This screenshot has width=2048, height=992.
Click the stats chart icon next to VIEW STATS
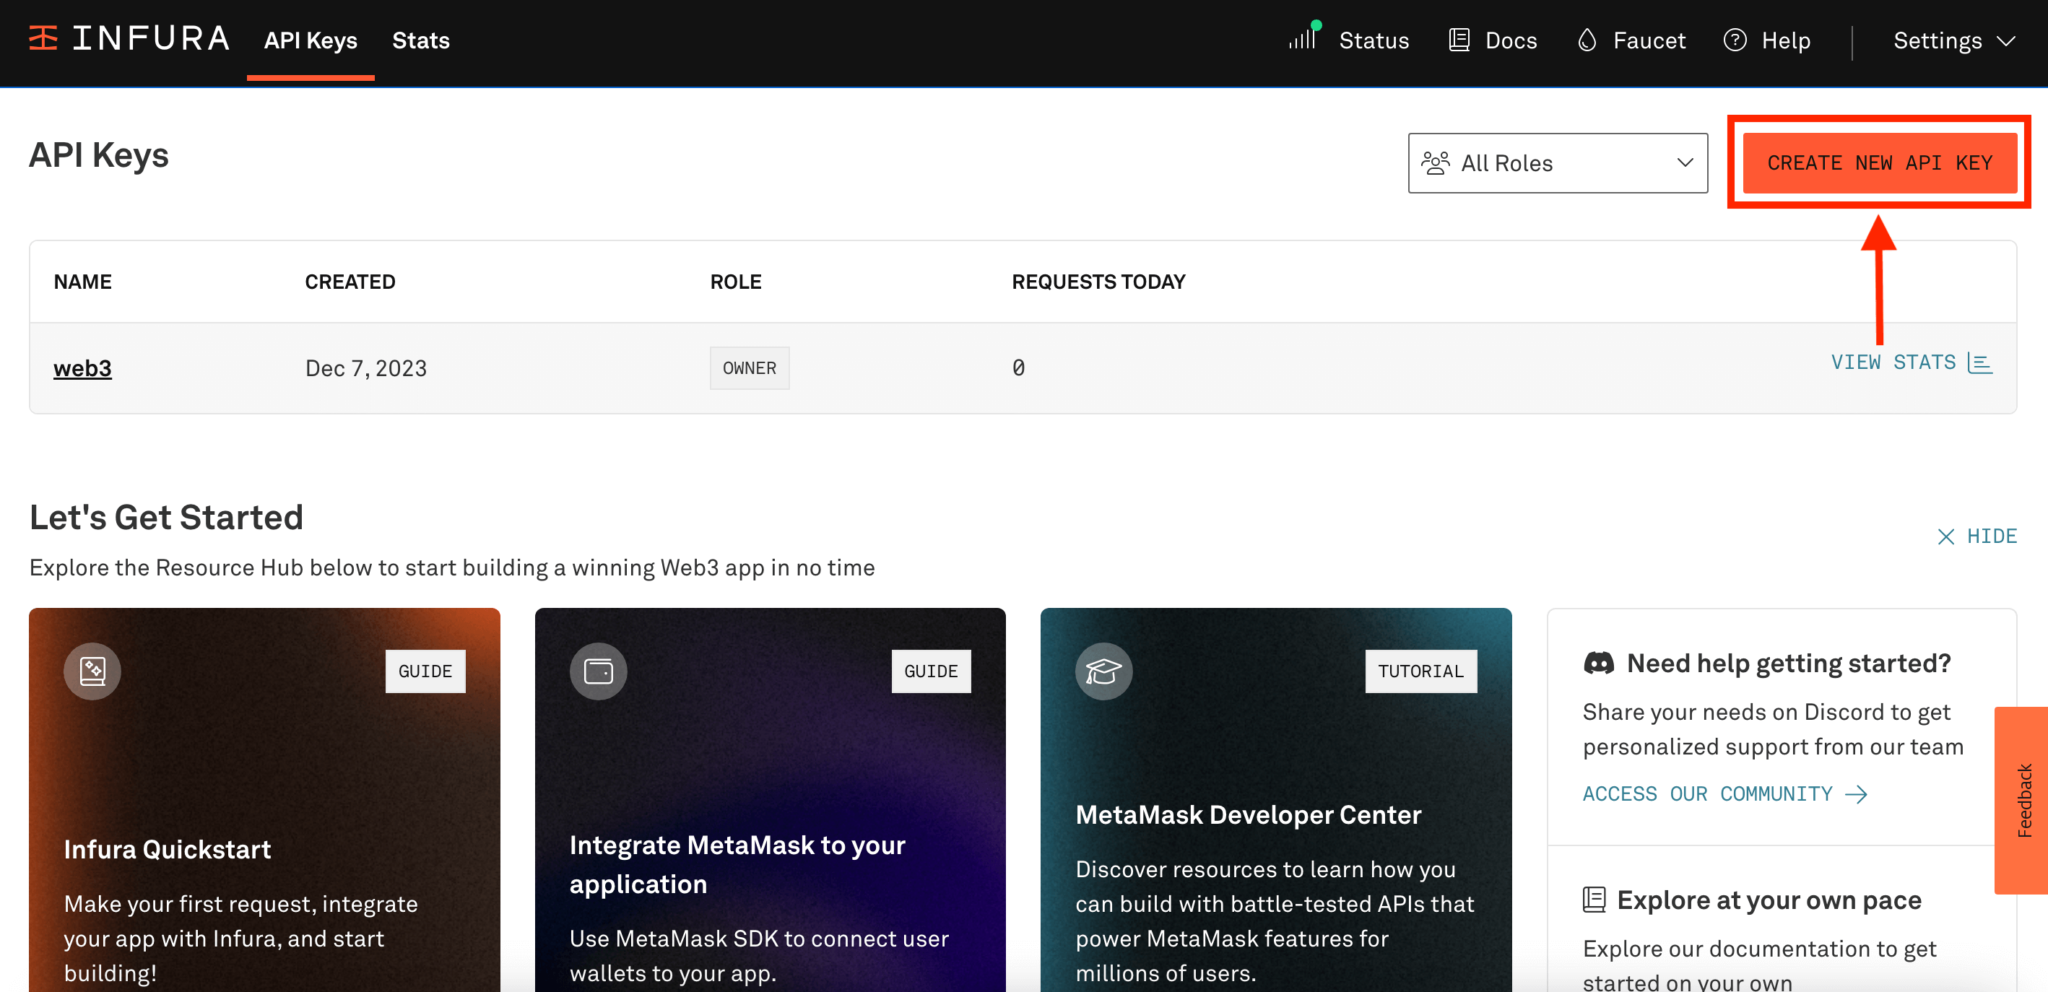[x=1982, y=363]
